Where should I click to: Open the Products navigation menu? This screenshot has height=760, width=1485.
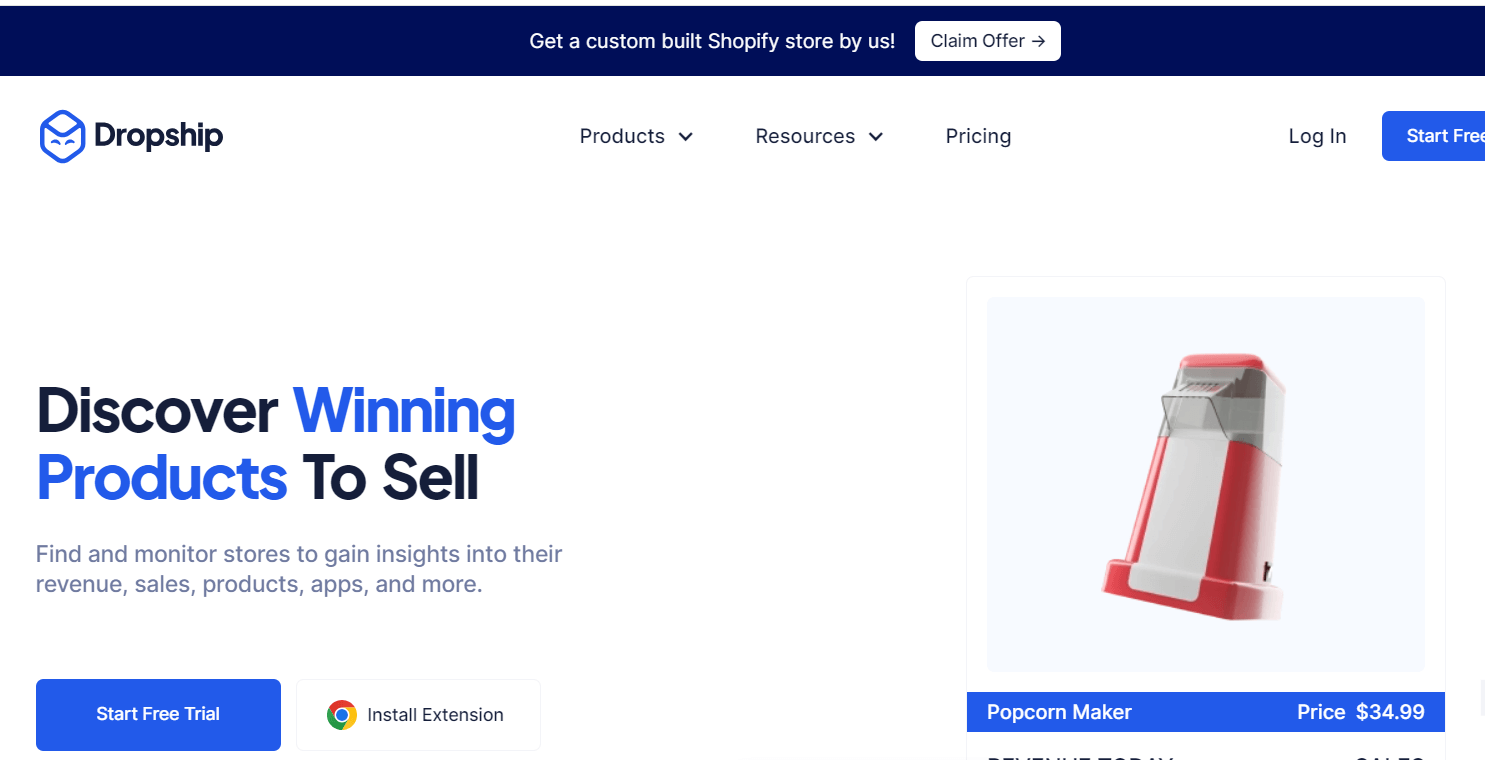click(x=622, y=136)
